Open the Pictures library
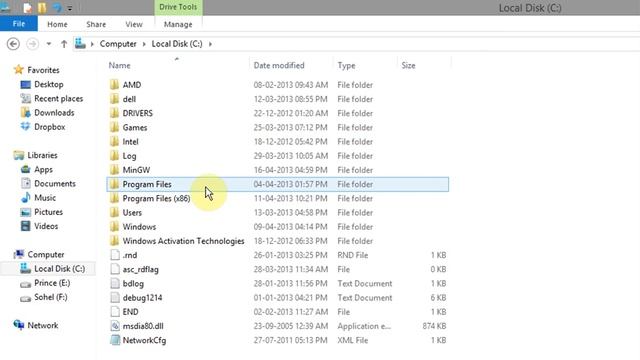The image size is (640, 360). coord(48,212)
